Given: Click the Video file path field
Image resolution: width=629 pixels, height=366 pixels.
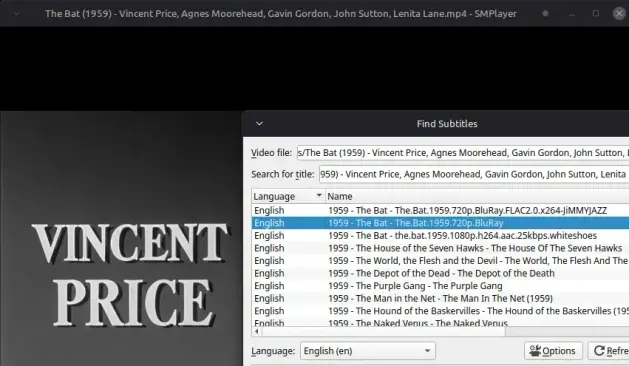Looking at the screenshot, I should [x=463, y=153].
